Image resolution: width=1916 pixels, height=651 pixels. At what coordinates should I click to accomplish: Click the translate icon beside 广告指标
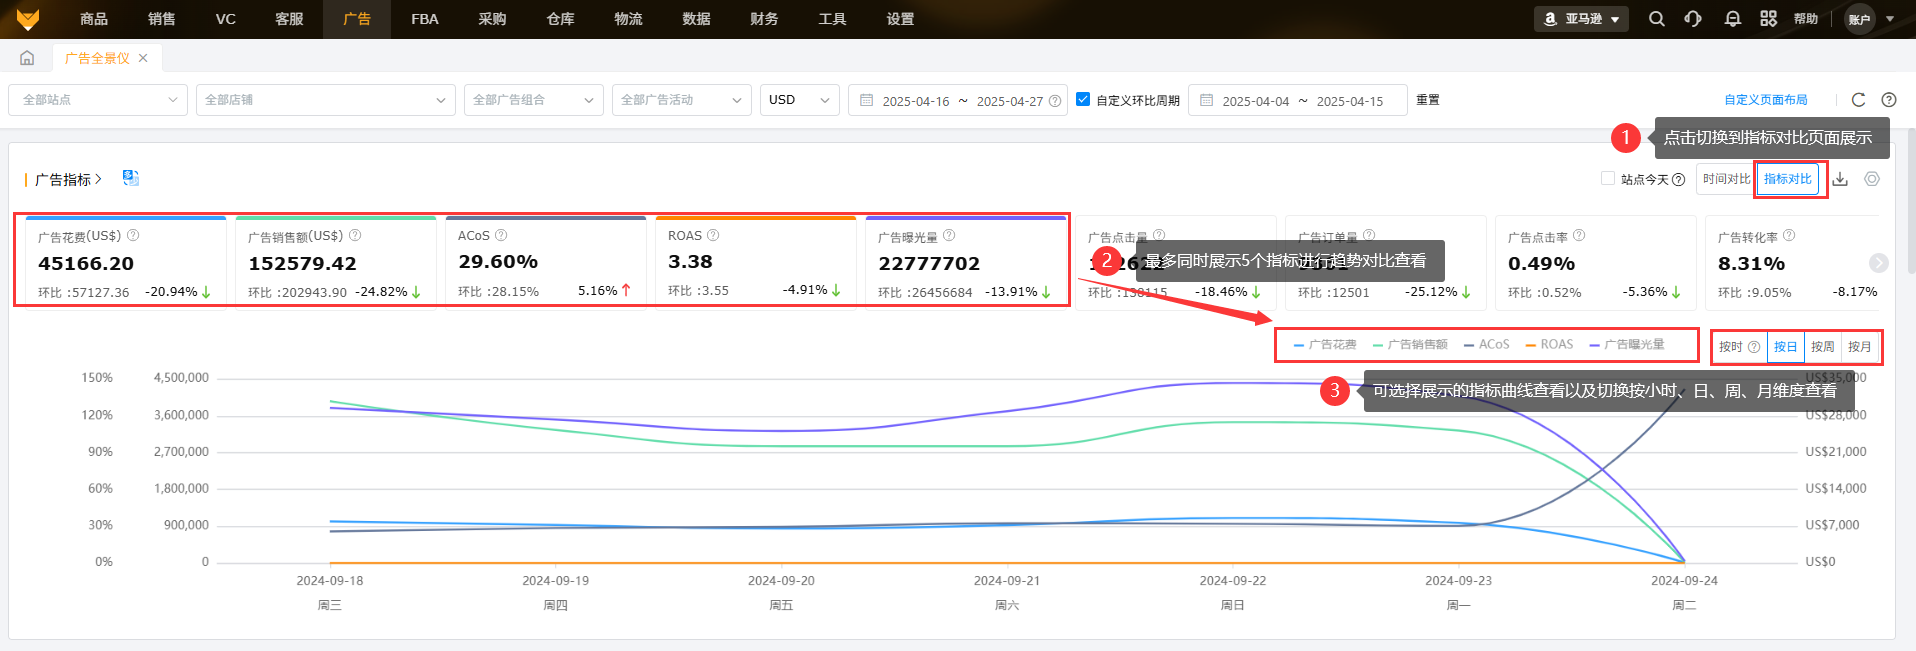click(130, 178)
